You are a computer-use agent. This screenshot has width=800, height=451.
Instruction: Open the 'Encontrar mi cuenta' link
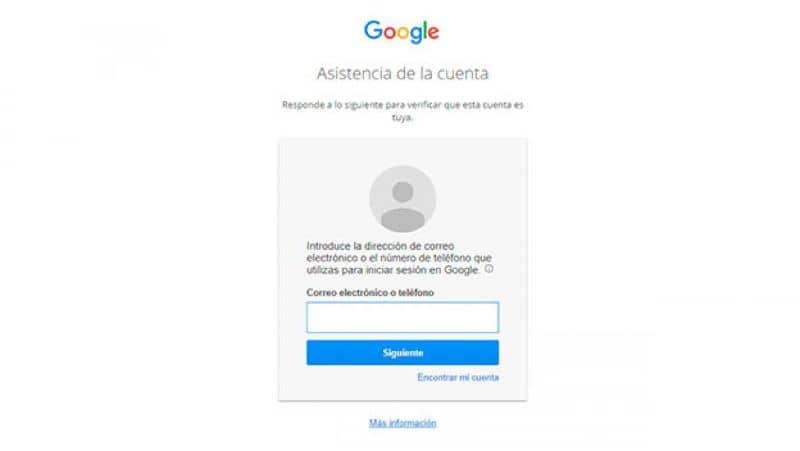[x=458, y=378]
